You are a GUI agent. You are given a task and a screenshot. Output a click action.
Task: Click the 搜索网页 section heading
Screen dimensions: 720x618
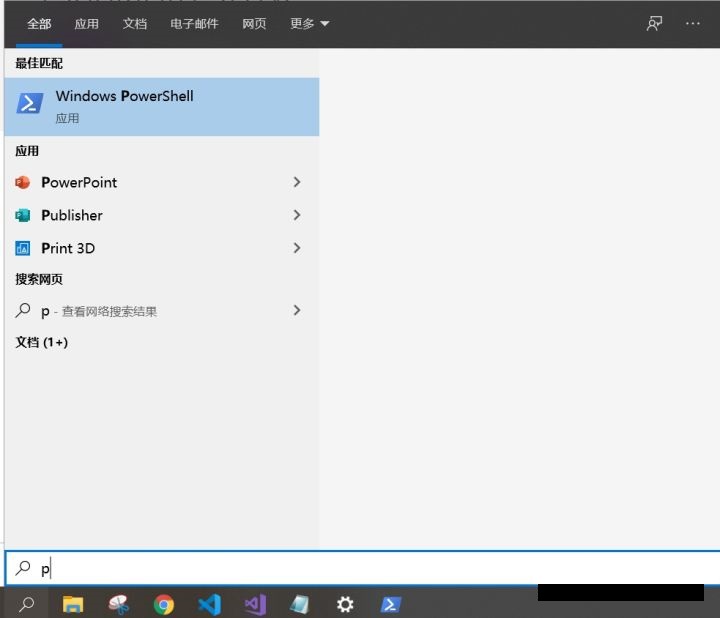tap(39, 279)
